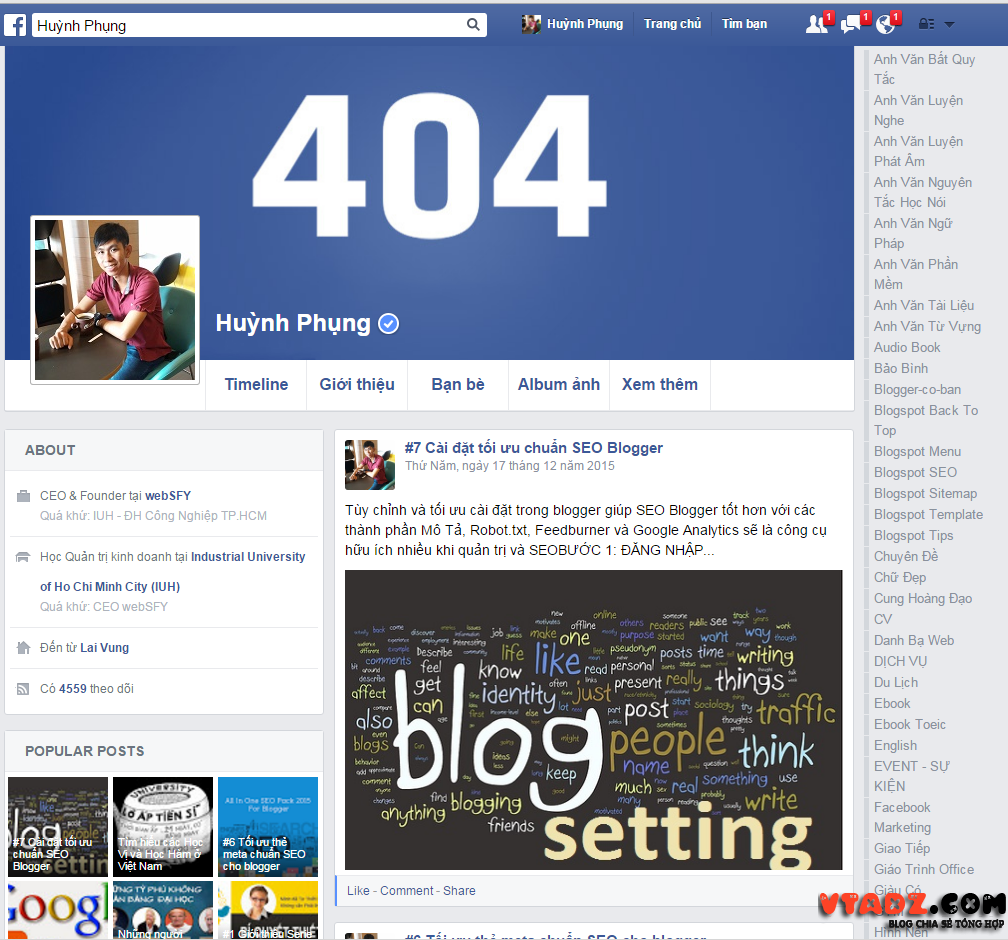Click verified badge beside profile name

pyautogui.click(x=388, y=323)
